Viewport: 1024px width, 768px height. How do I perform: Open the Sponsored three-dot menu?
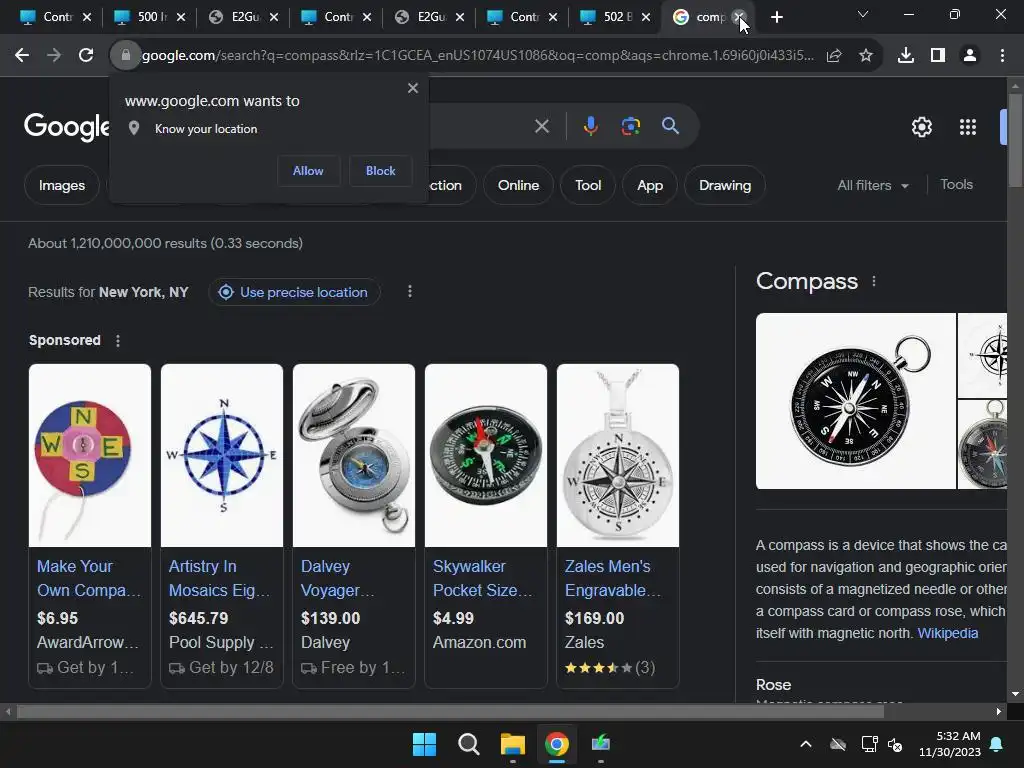pyautogui.click(x=118, y=340)
